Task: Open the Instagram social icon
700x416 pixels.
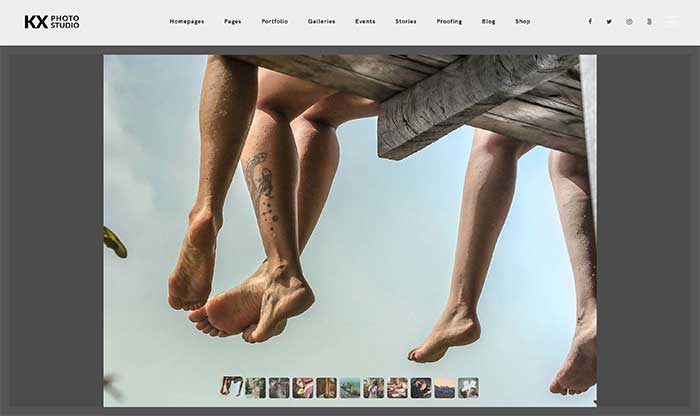Action: 629,21
